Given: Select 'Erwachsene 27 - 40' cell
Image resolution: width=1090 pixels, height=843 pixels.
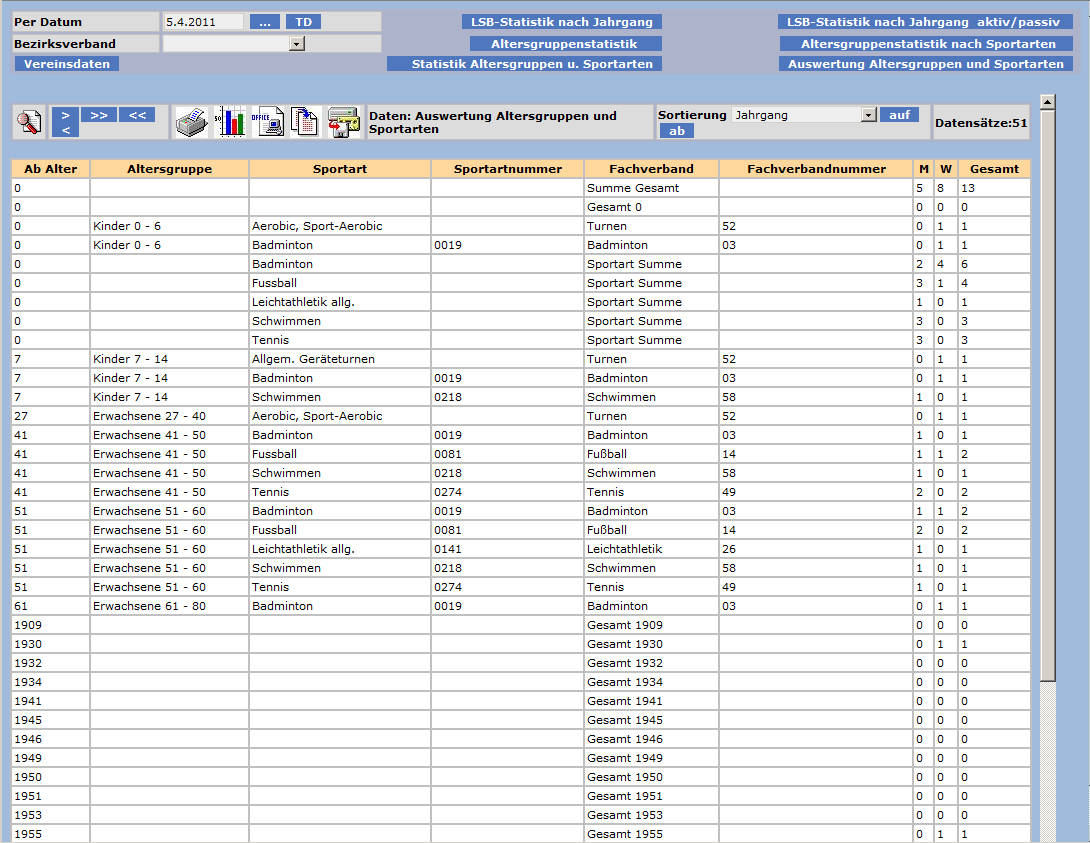Looking at the screenshot, I should (x=170, y=416).
